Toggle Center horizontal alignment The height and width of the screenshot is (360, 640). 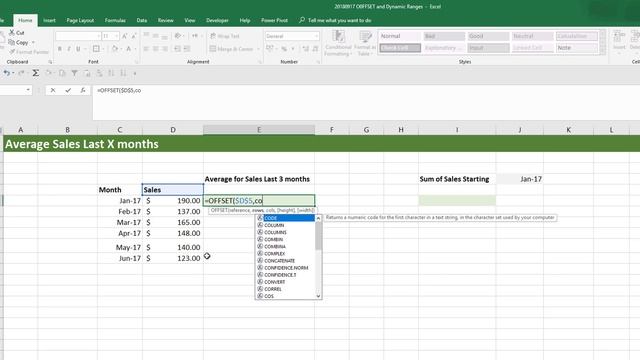point(156,49)
